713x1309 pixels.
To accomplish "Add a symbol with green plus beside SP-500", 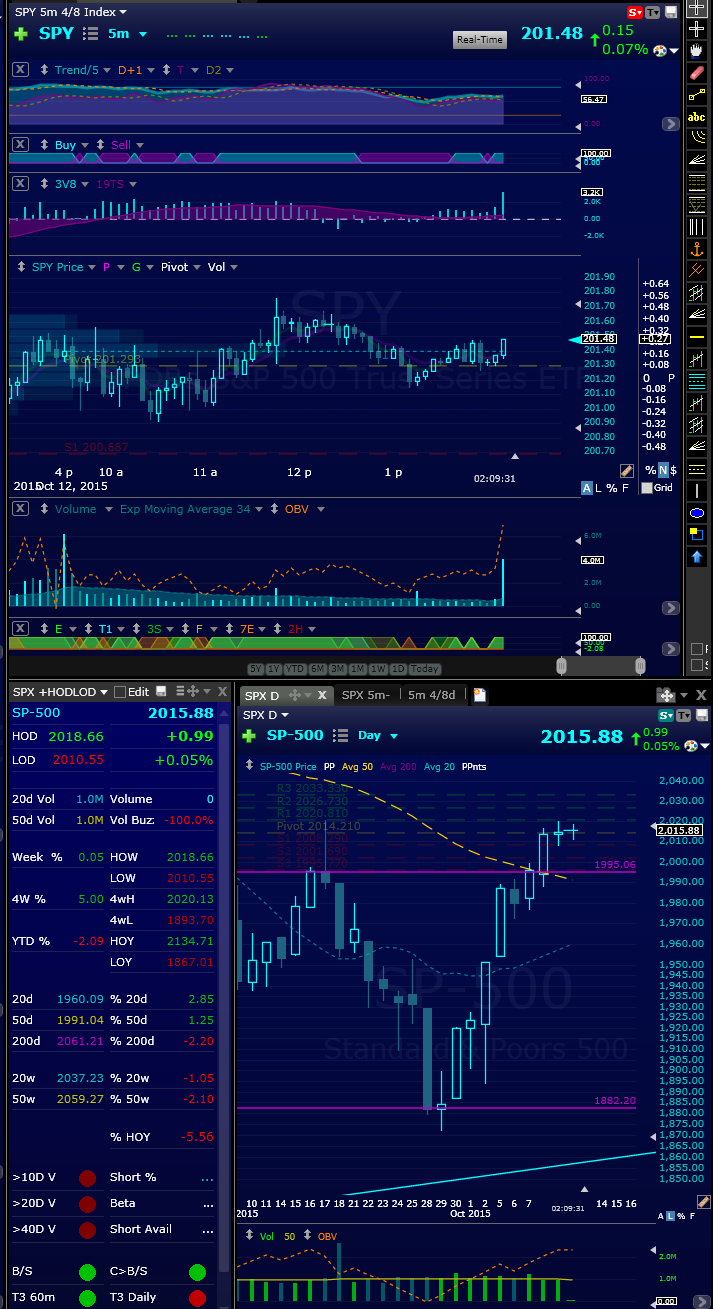I will (250, 735).
